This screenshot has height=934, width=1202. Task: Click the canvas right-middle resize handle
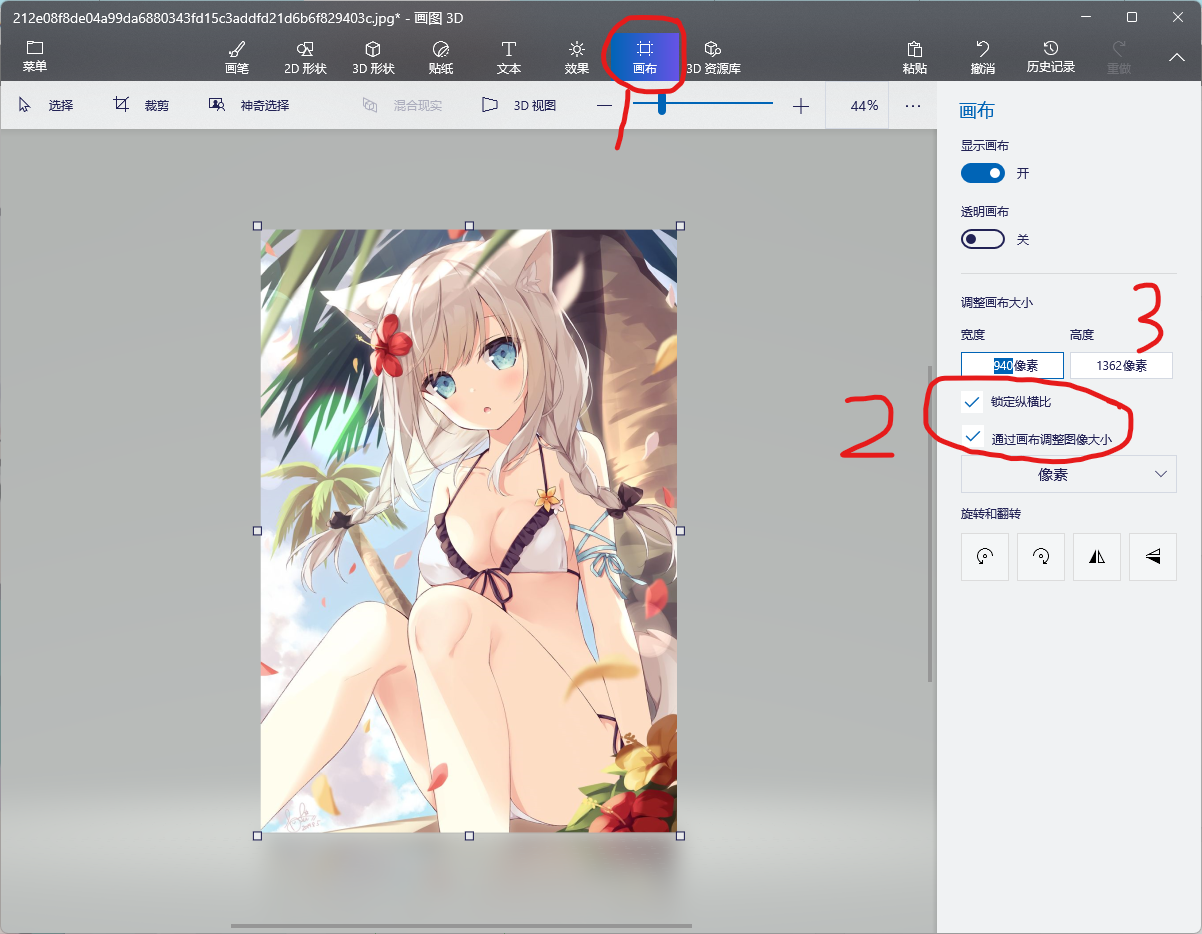click(681, 530)
